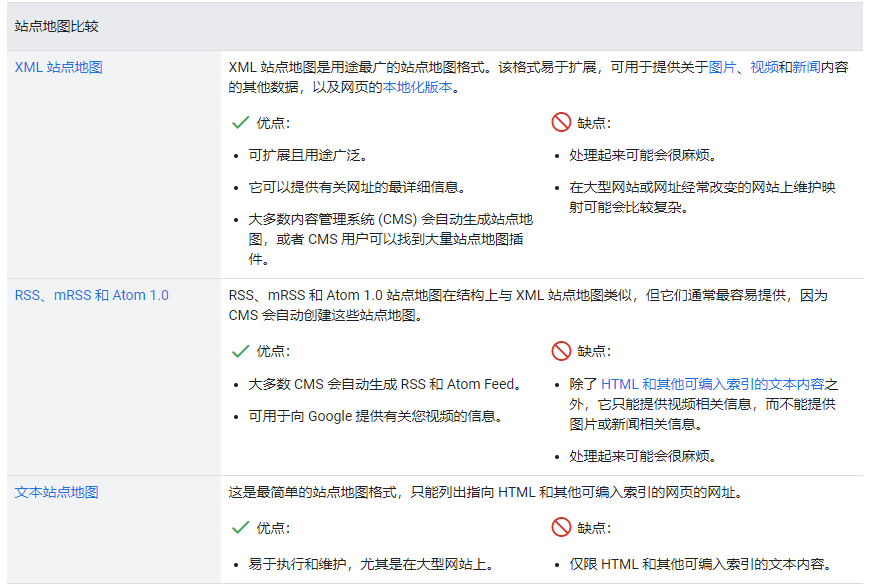The height and width of the screenshot is (584, 869).
Task: Follow the 新闻 link in XML description
Action: [806, 68]
